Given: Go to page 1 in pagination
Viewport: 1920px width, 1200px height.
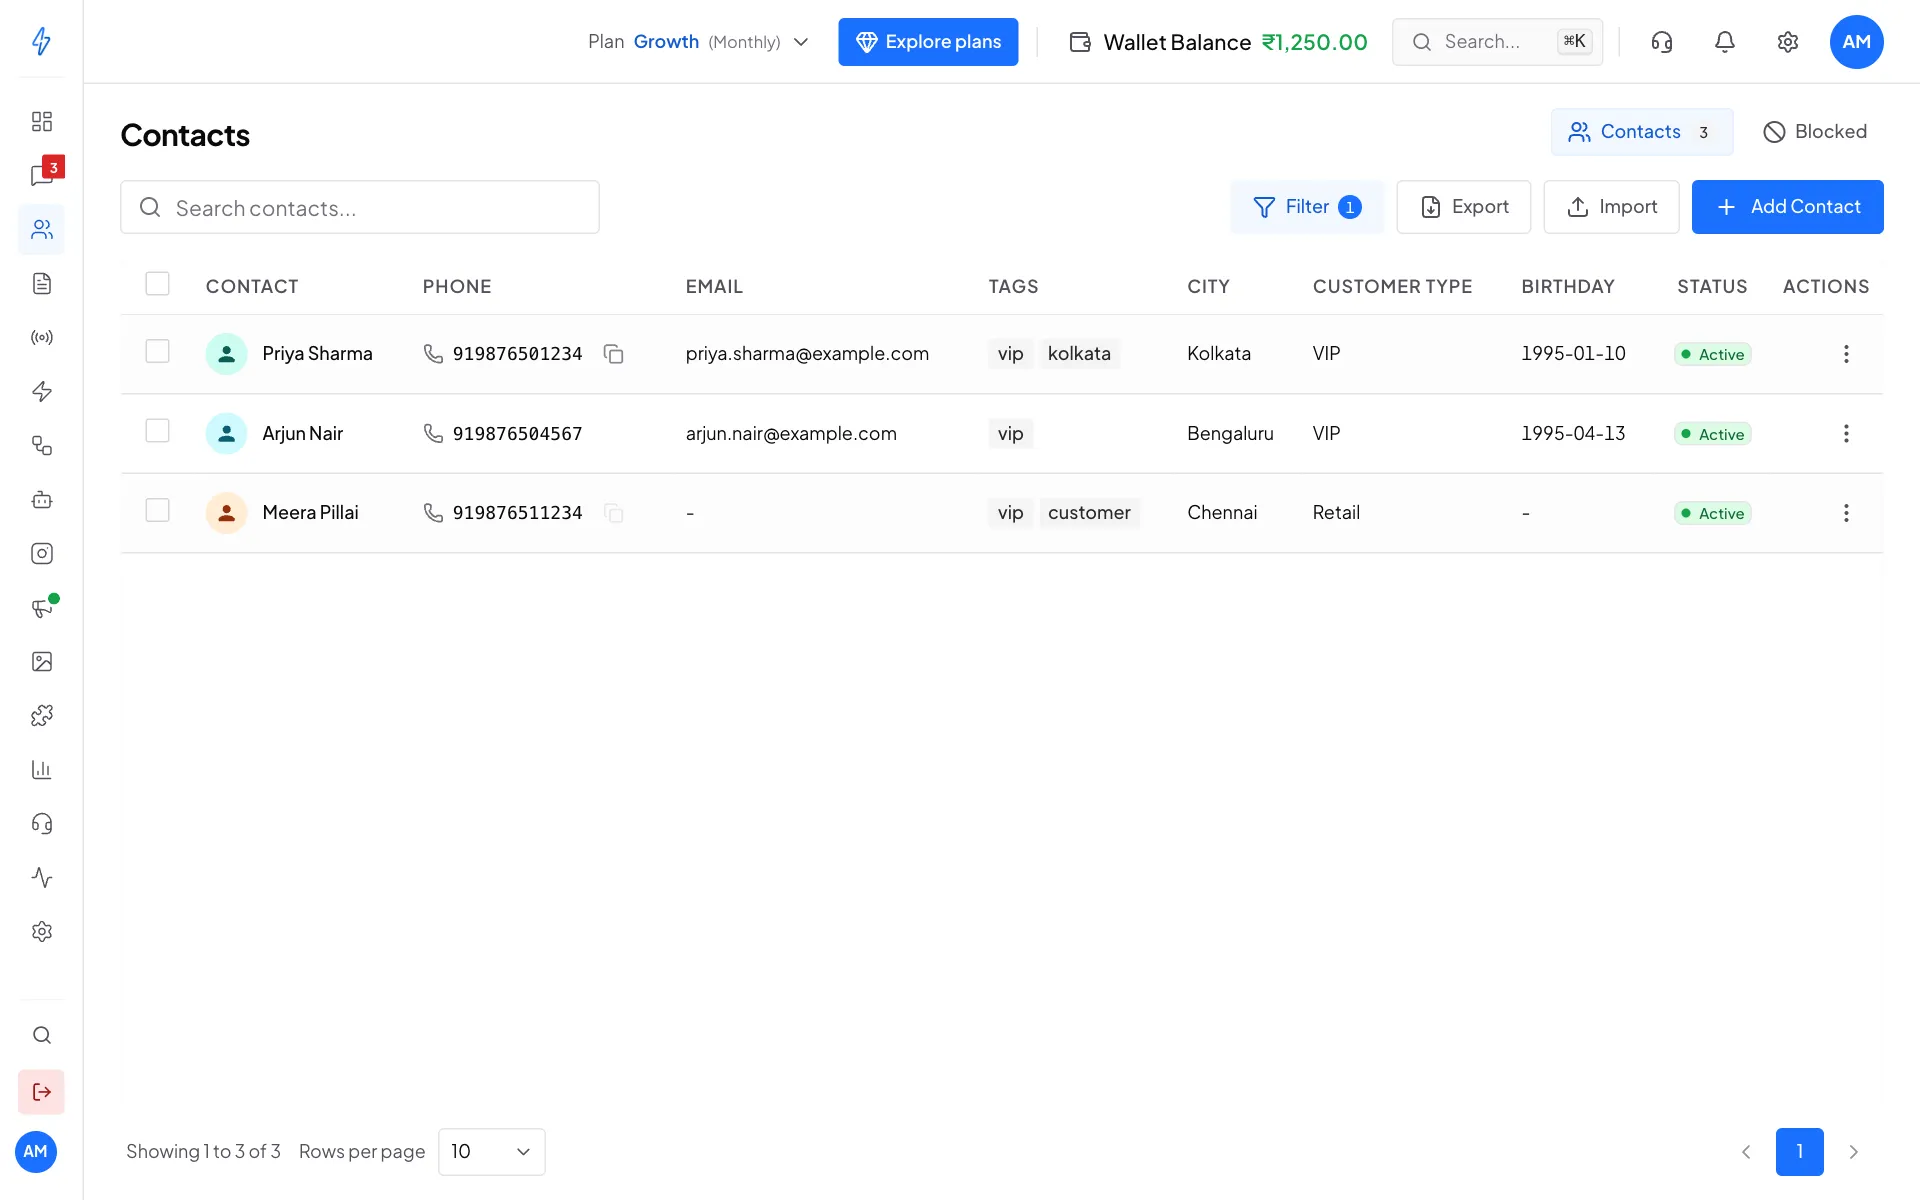Looking at the screenshot, I should (x=1799, y=1151).
